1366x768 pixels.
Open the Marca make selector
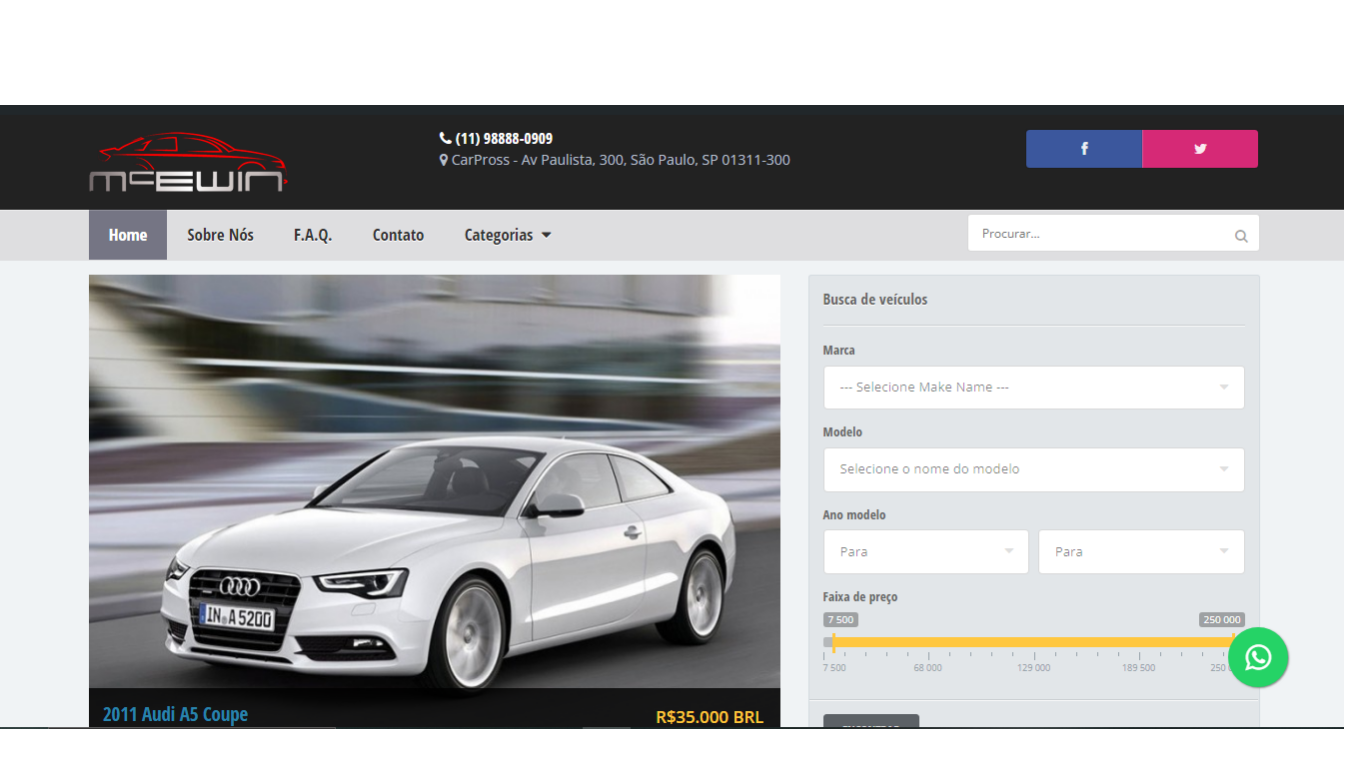(1034, 387)
